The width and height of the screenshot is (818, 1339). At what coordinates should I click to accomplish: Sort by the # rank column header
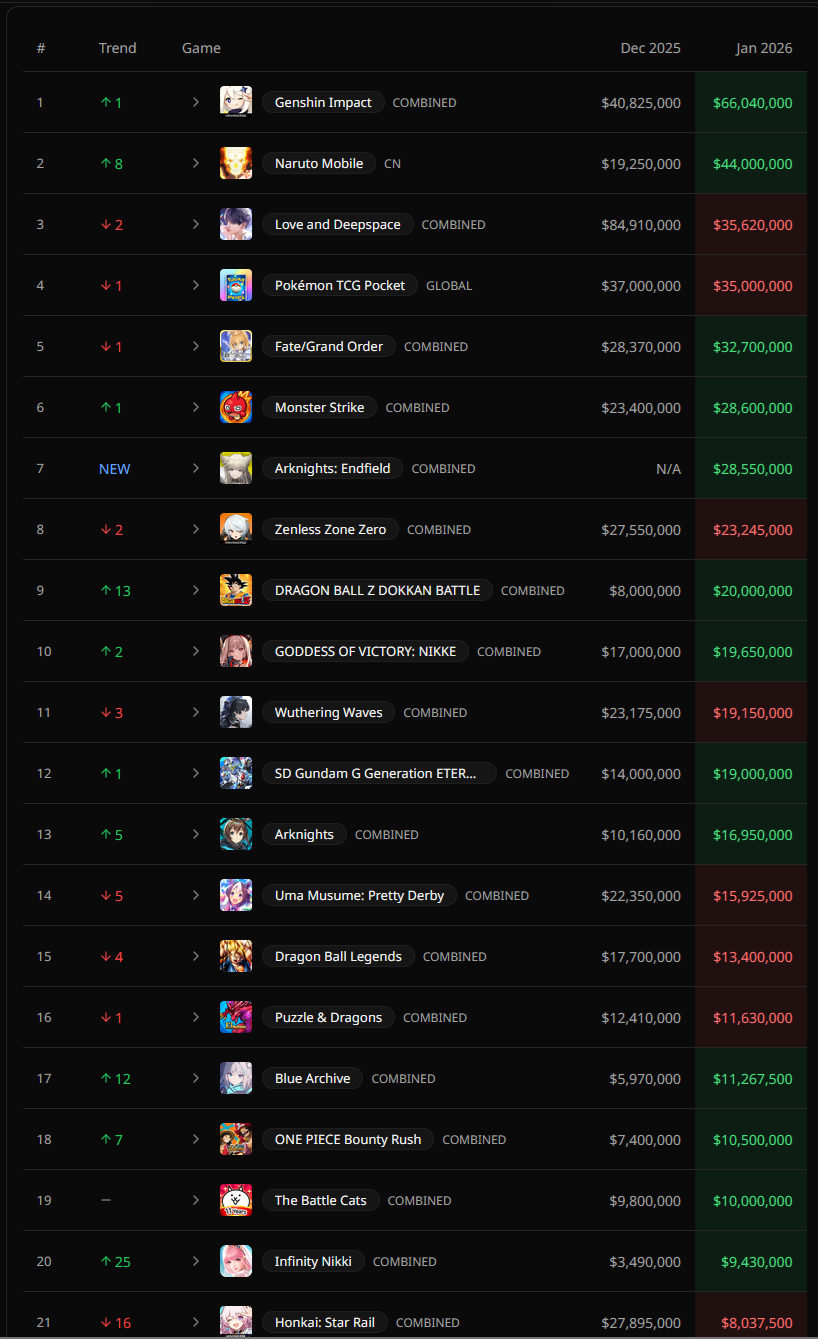pyautogui.click(x=41, y=48)
